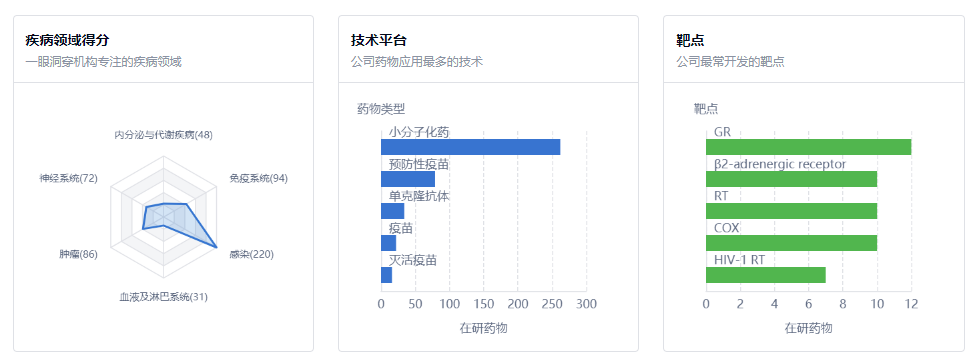Click the 感染(220) radar label
The width and height of the screenshot is (980, 364).
[251, 255]
